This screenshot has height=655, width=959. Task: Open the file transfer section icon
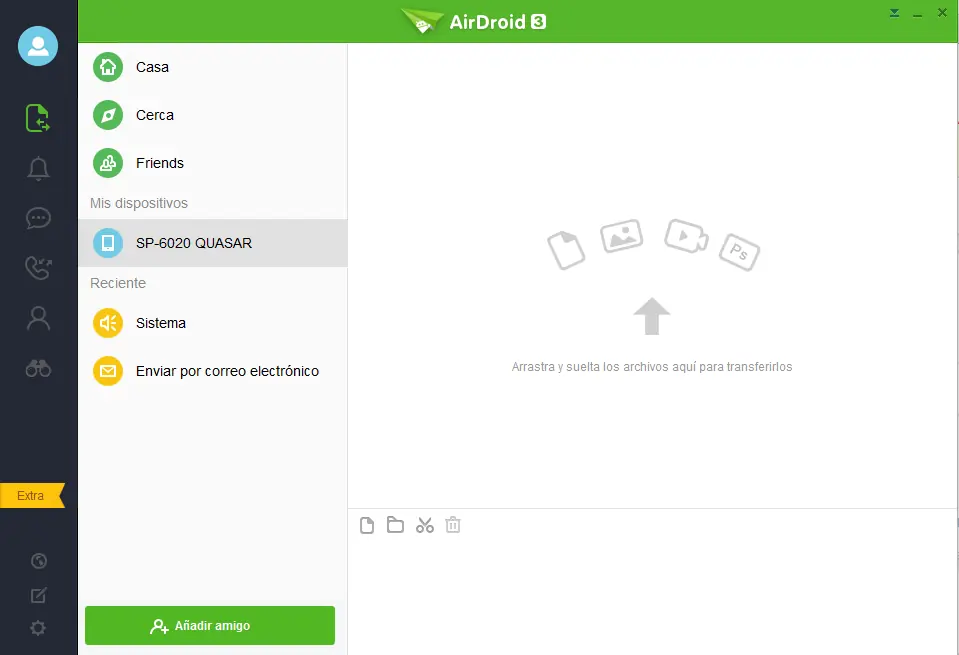point(38,117)
